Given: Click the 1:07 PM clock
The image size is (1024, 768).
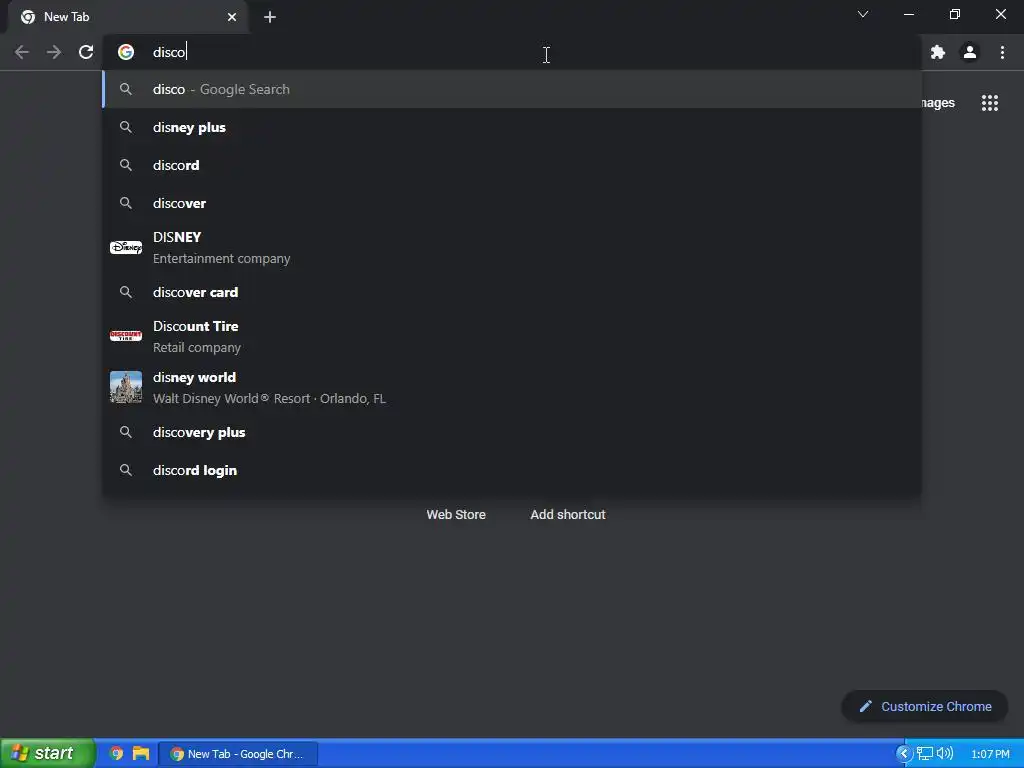Looking at the screenshot, I should (x=990, y=754).
